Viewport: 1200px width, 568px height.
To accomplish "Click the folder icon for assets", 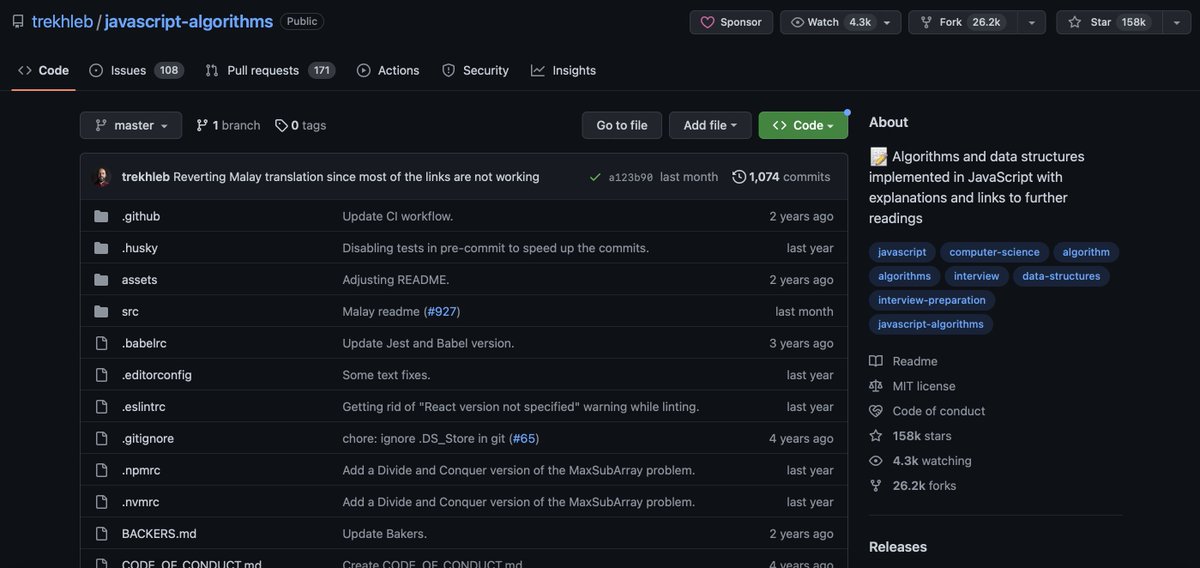I will coord(101,280).
